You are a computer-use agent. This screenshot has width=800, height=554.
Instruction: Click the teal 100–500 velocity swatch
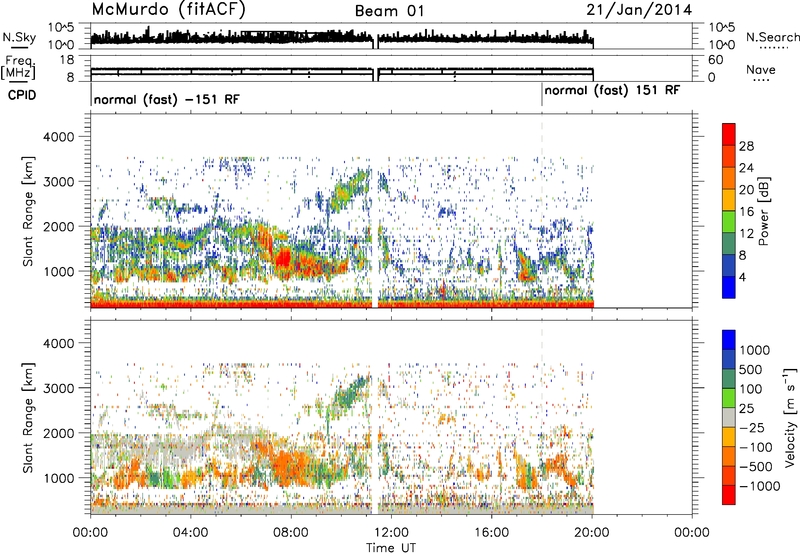pyautogui.click(x=729, y=379)
